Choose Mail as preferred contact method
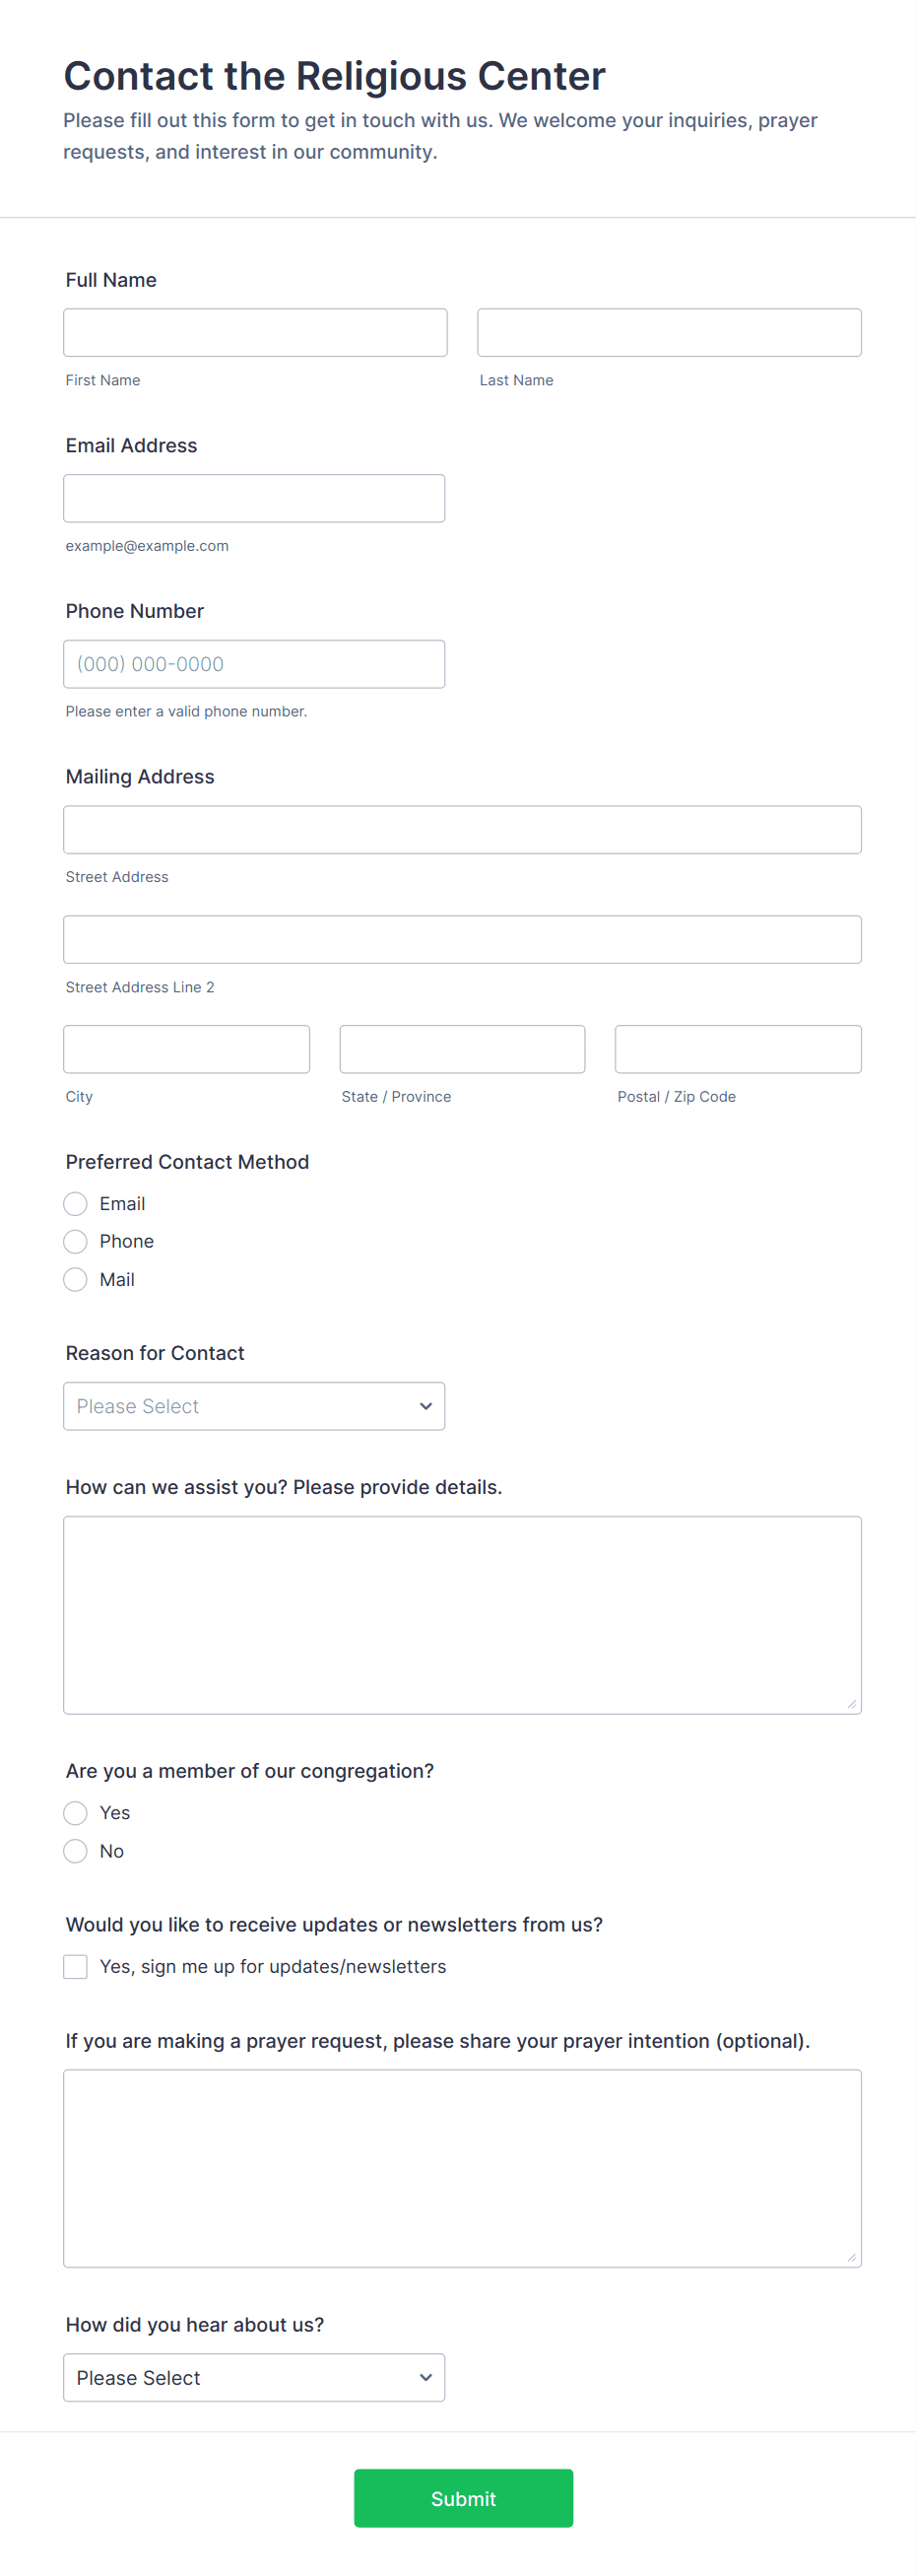The width and height of the screenshot is (916, 2576). pyautogui.click(x=76, y=1280)
